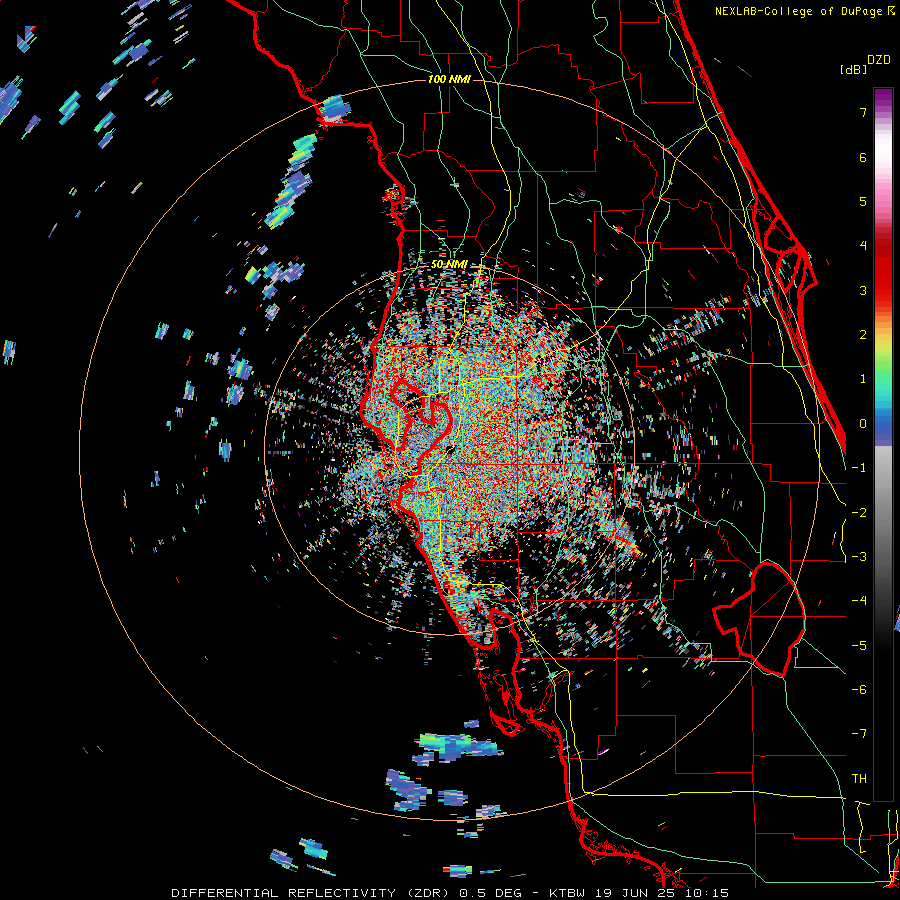Image resolution: width=900 pixels, height=900 pixels.
Task: Click the 5 value on color scale
Action: 863,201
